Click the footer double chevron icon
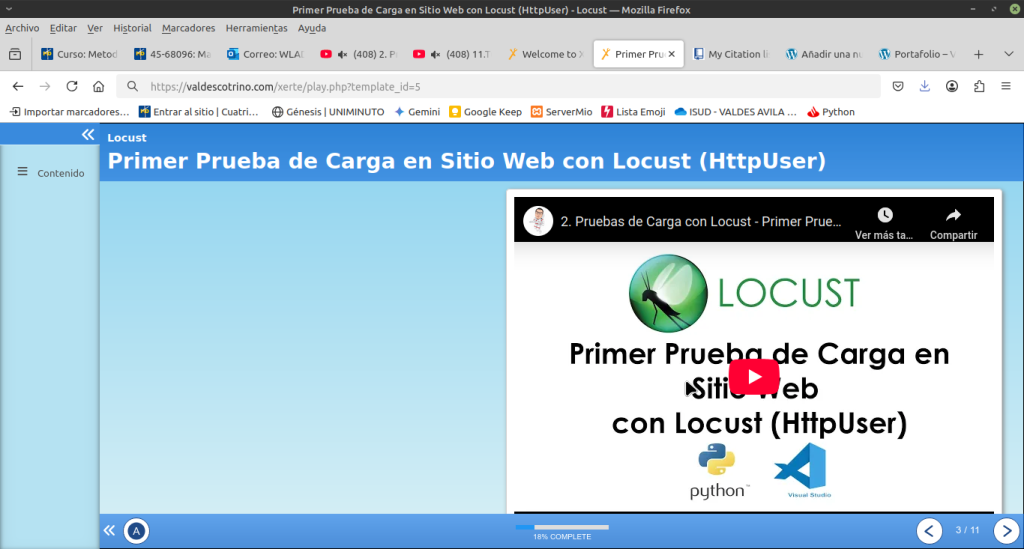1024x549 pixels. (110, 530)
